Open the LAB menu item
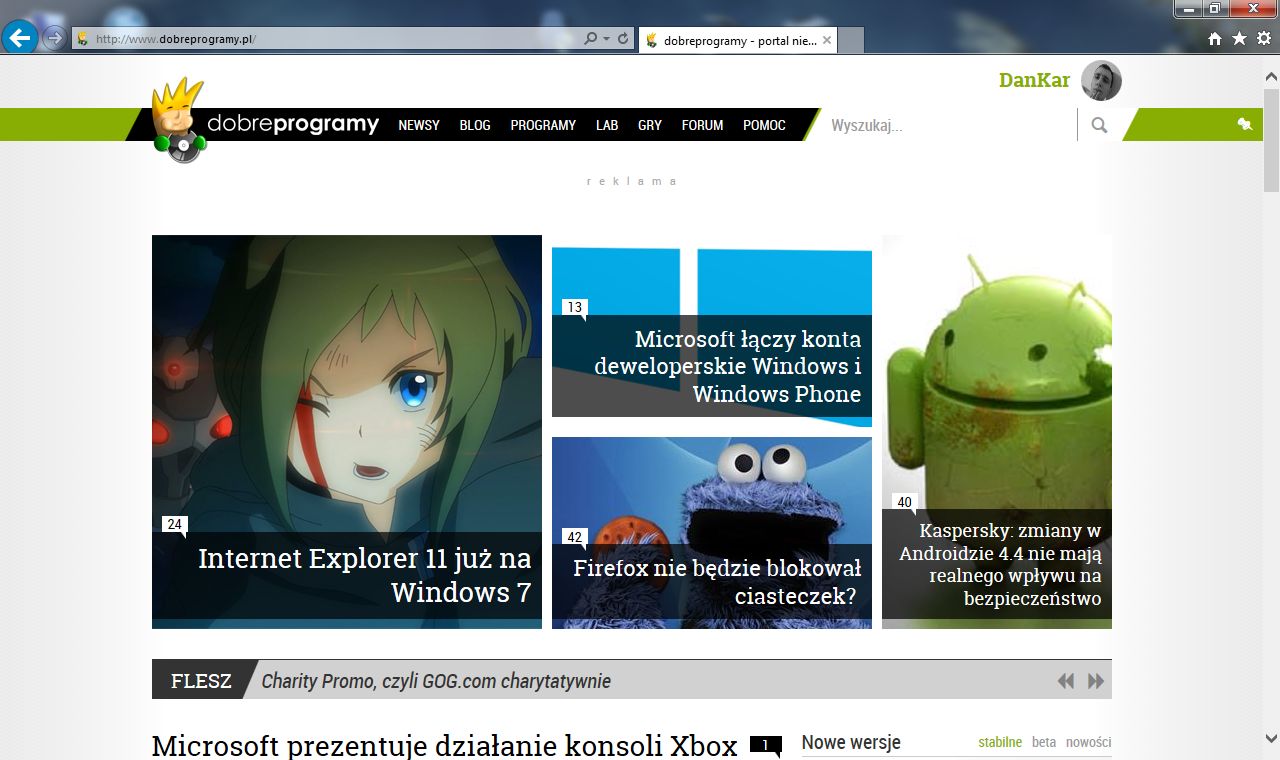The image size is (1280, 760). click(607, 125)
